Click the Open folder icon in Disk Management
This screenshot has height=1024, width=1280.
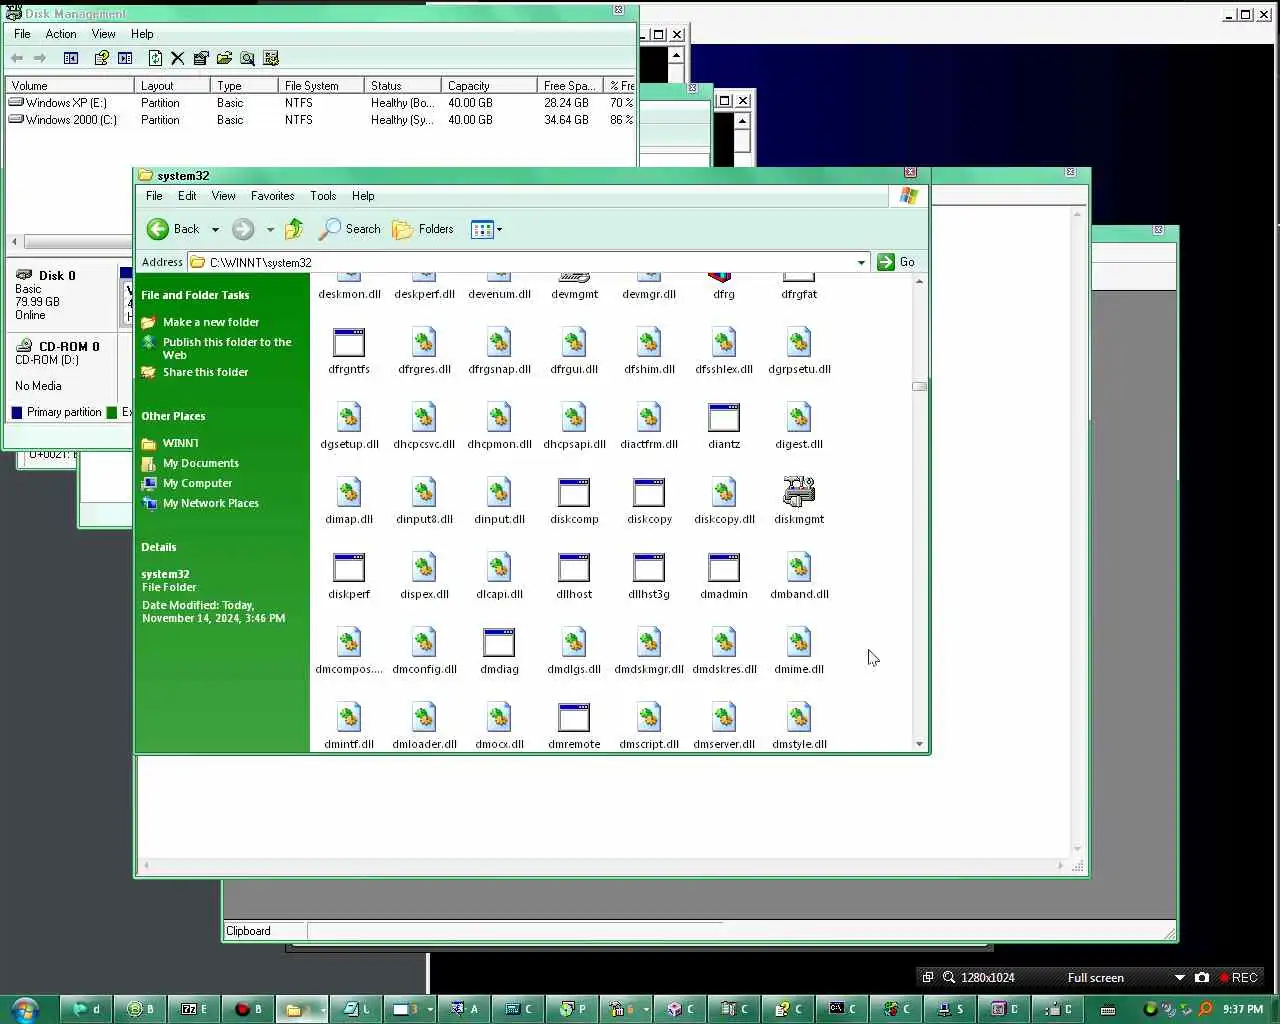[224, 58]
